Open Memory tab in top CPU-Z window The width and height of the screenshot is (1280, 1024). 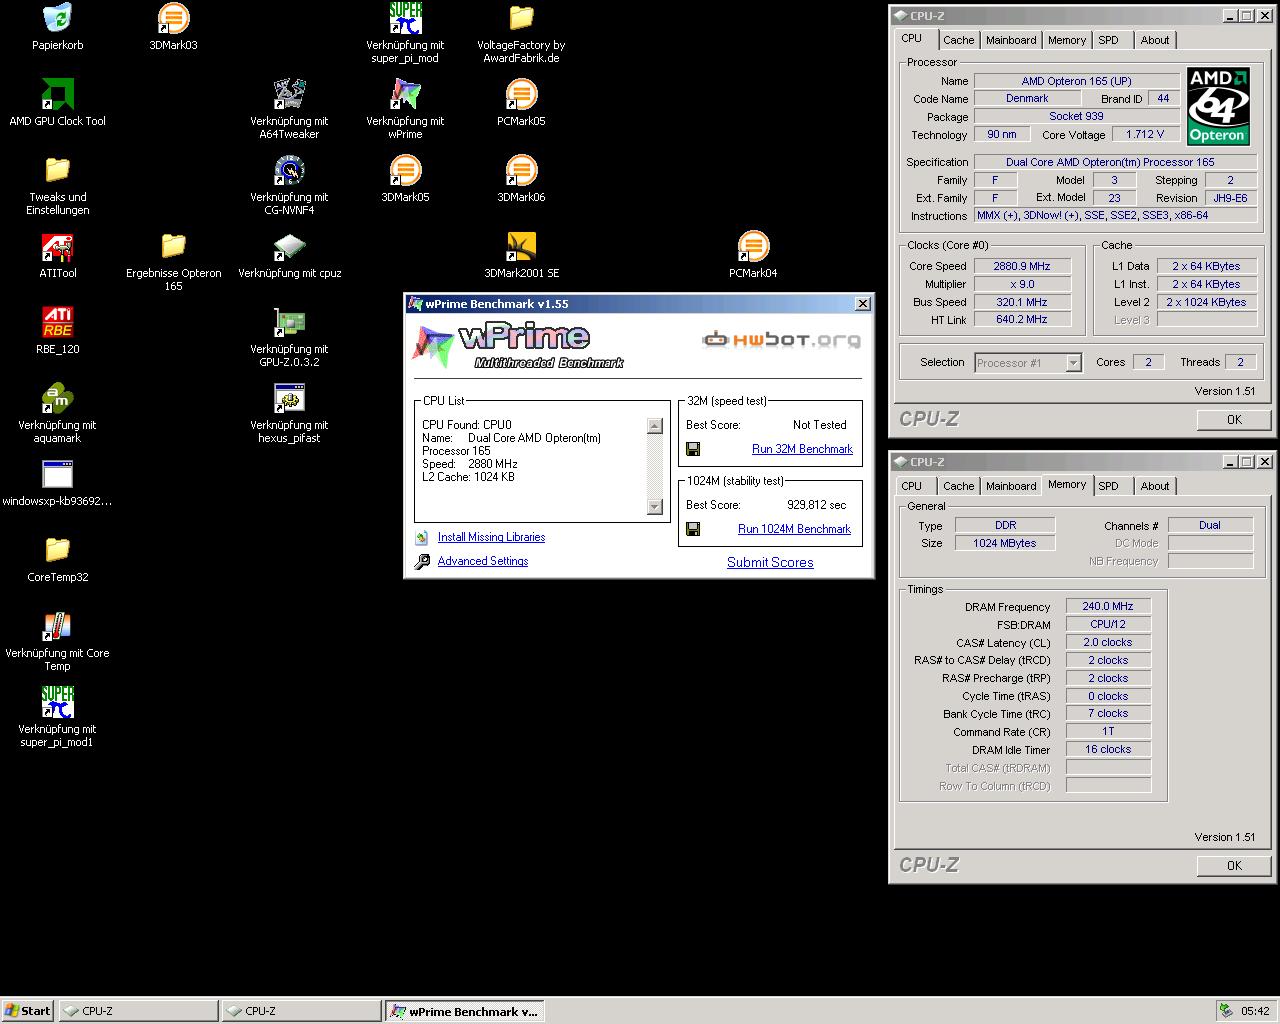[1067, 40]
